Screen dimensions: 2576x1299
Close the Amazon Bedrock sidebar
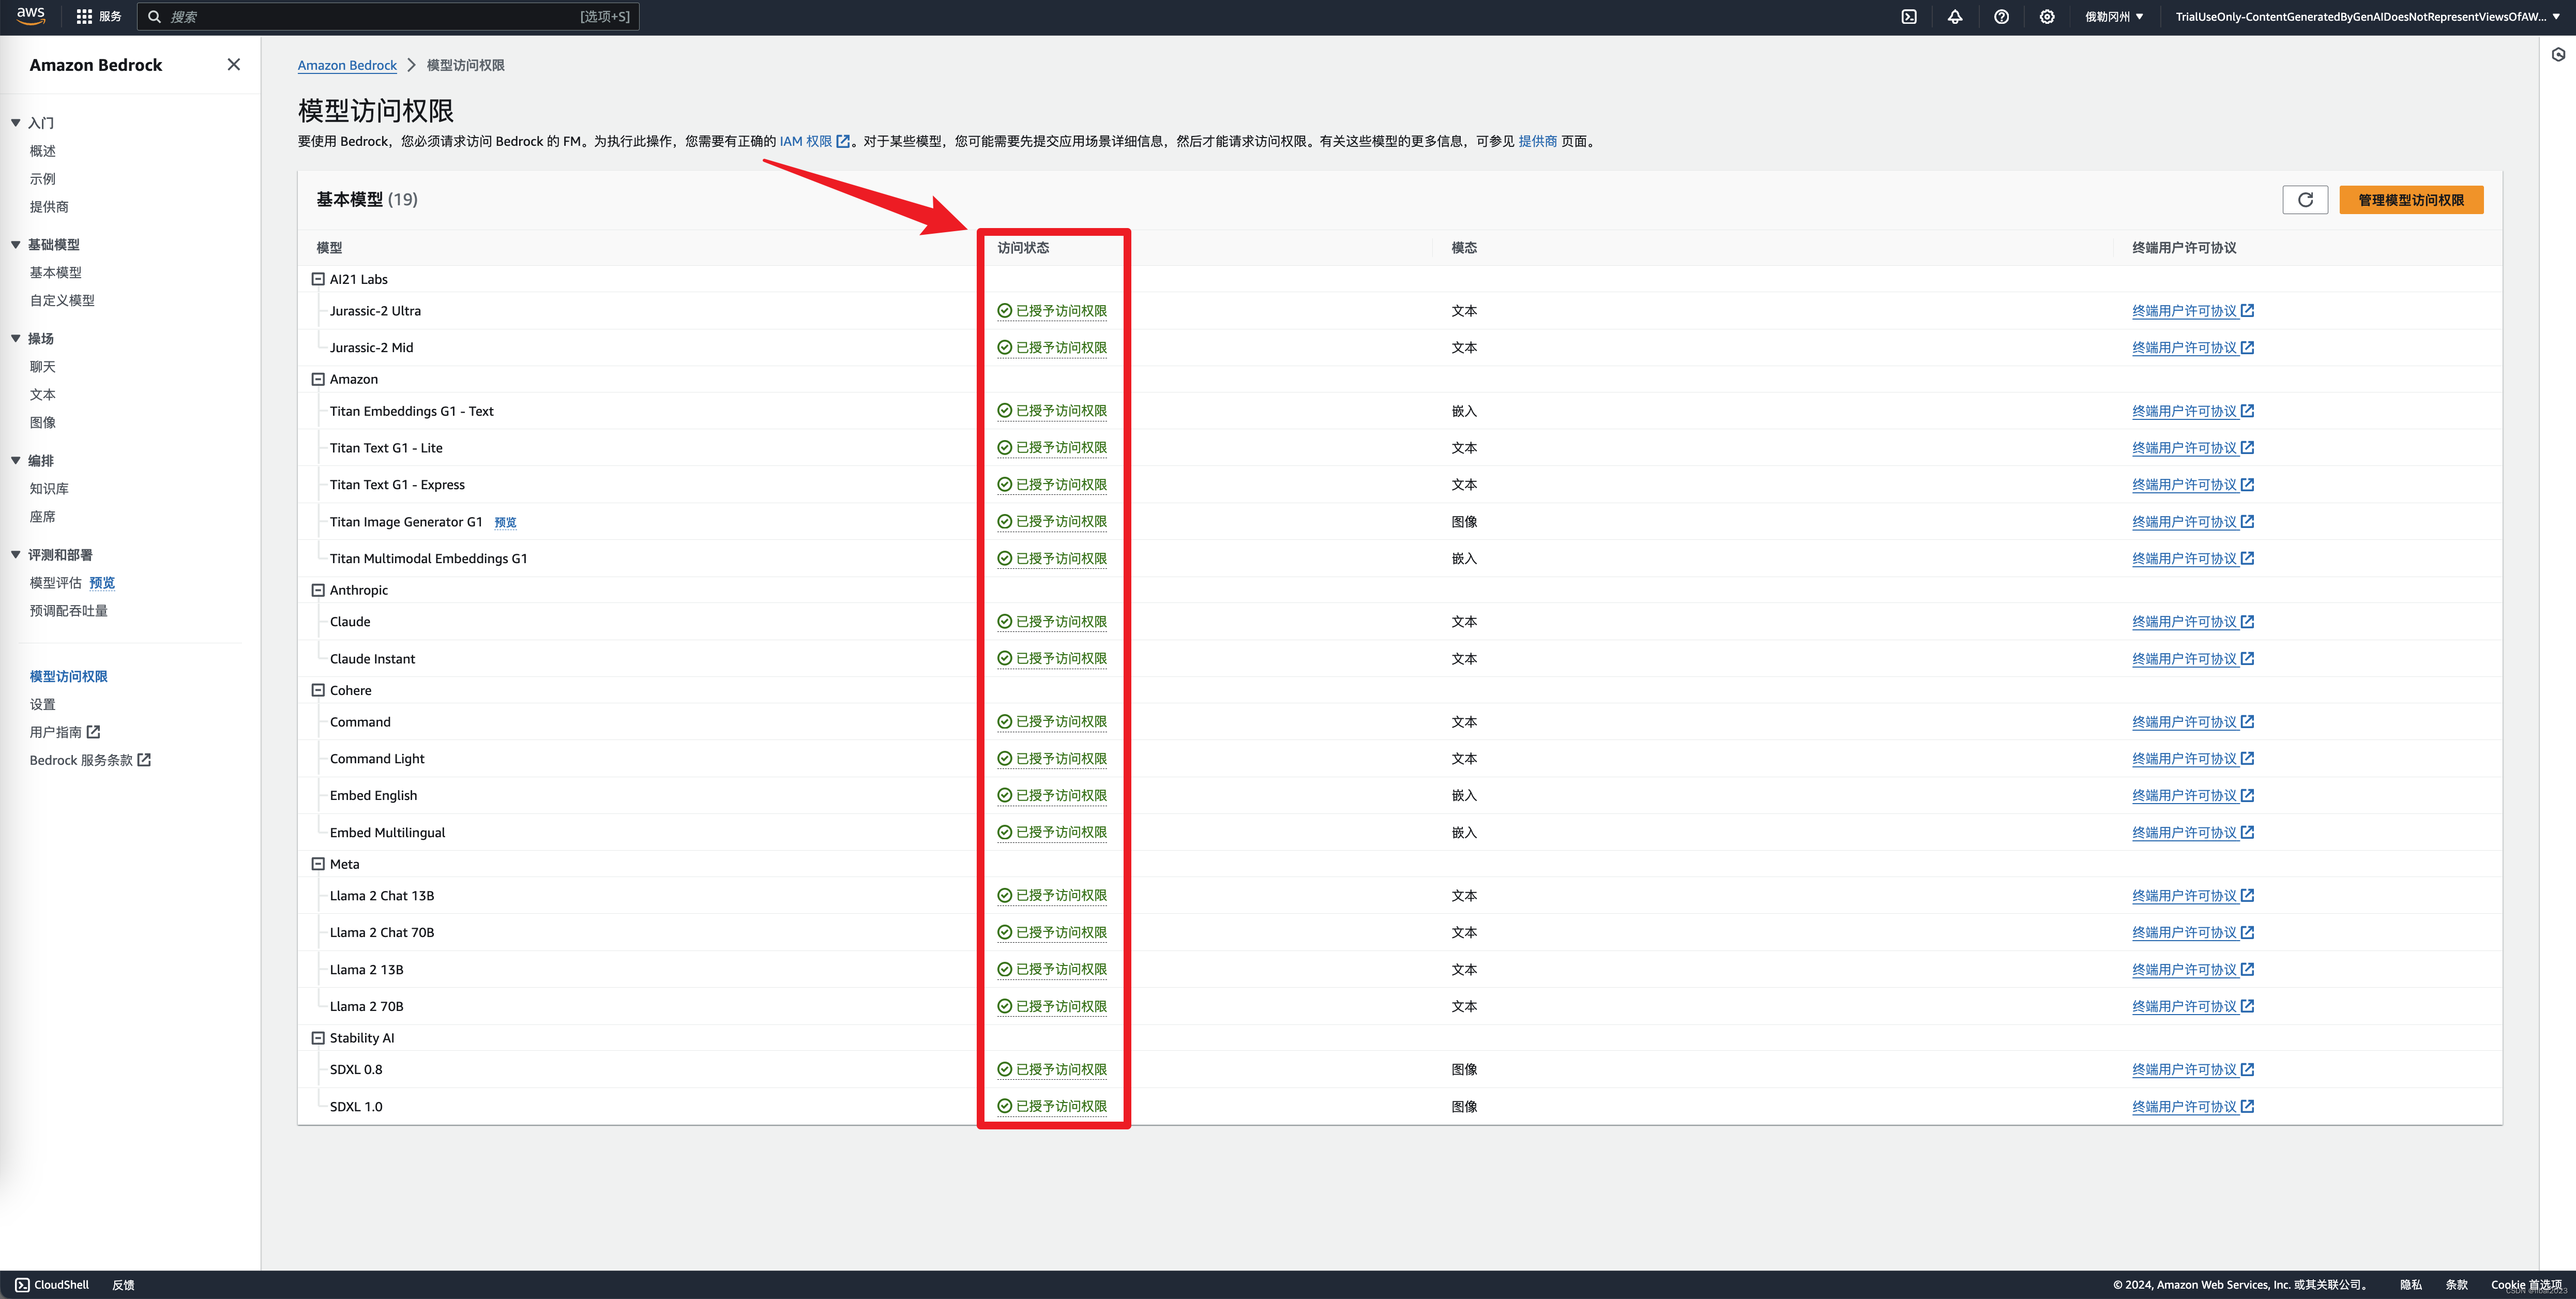point(233,64)
